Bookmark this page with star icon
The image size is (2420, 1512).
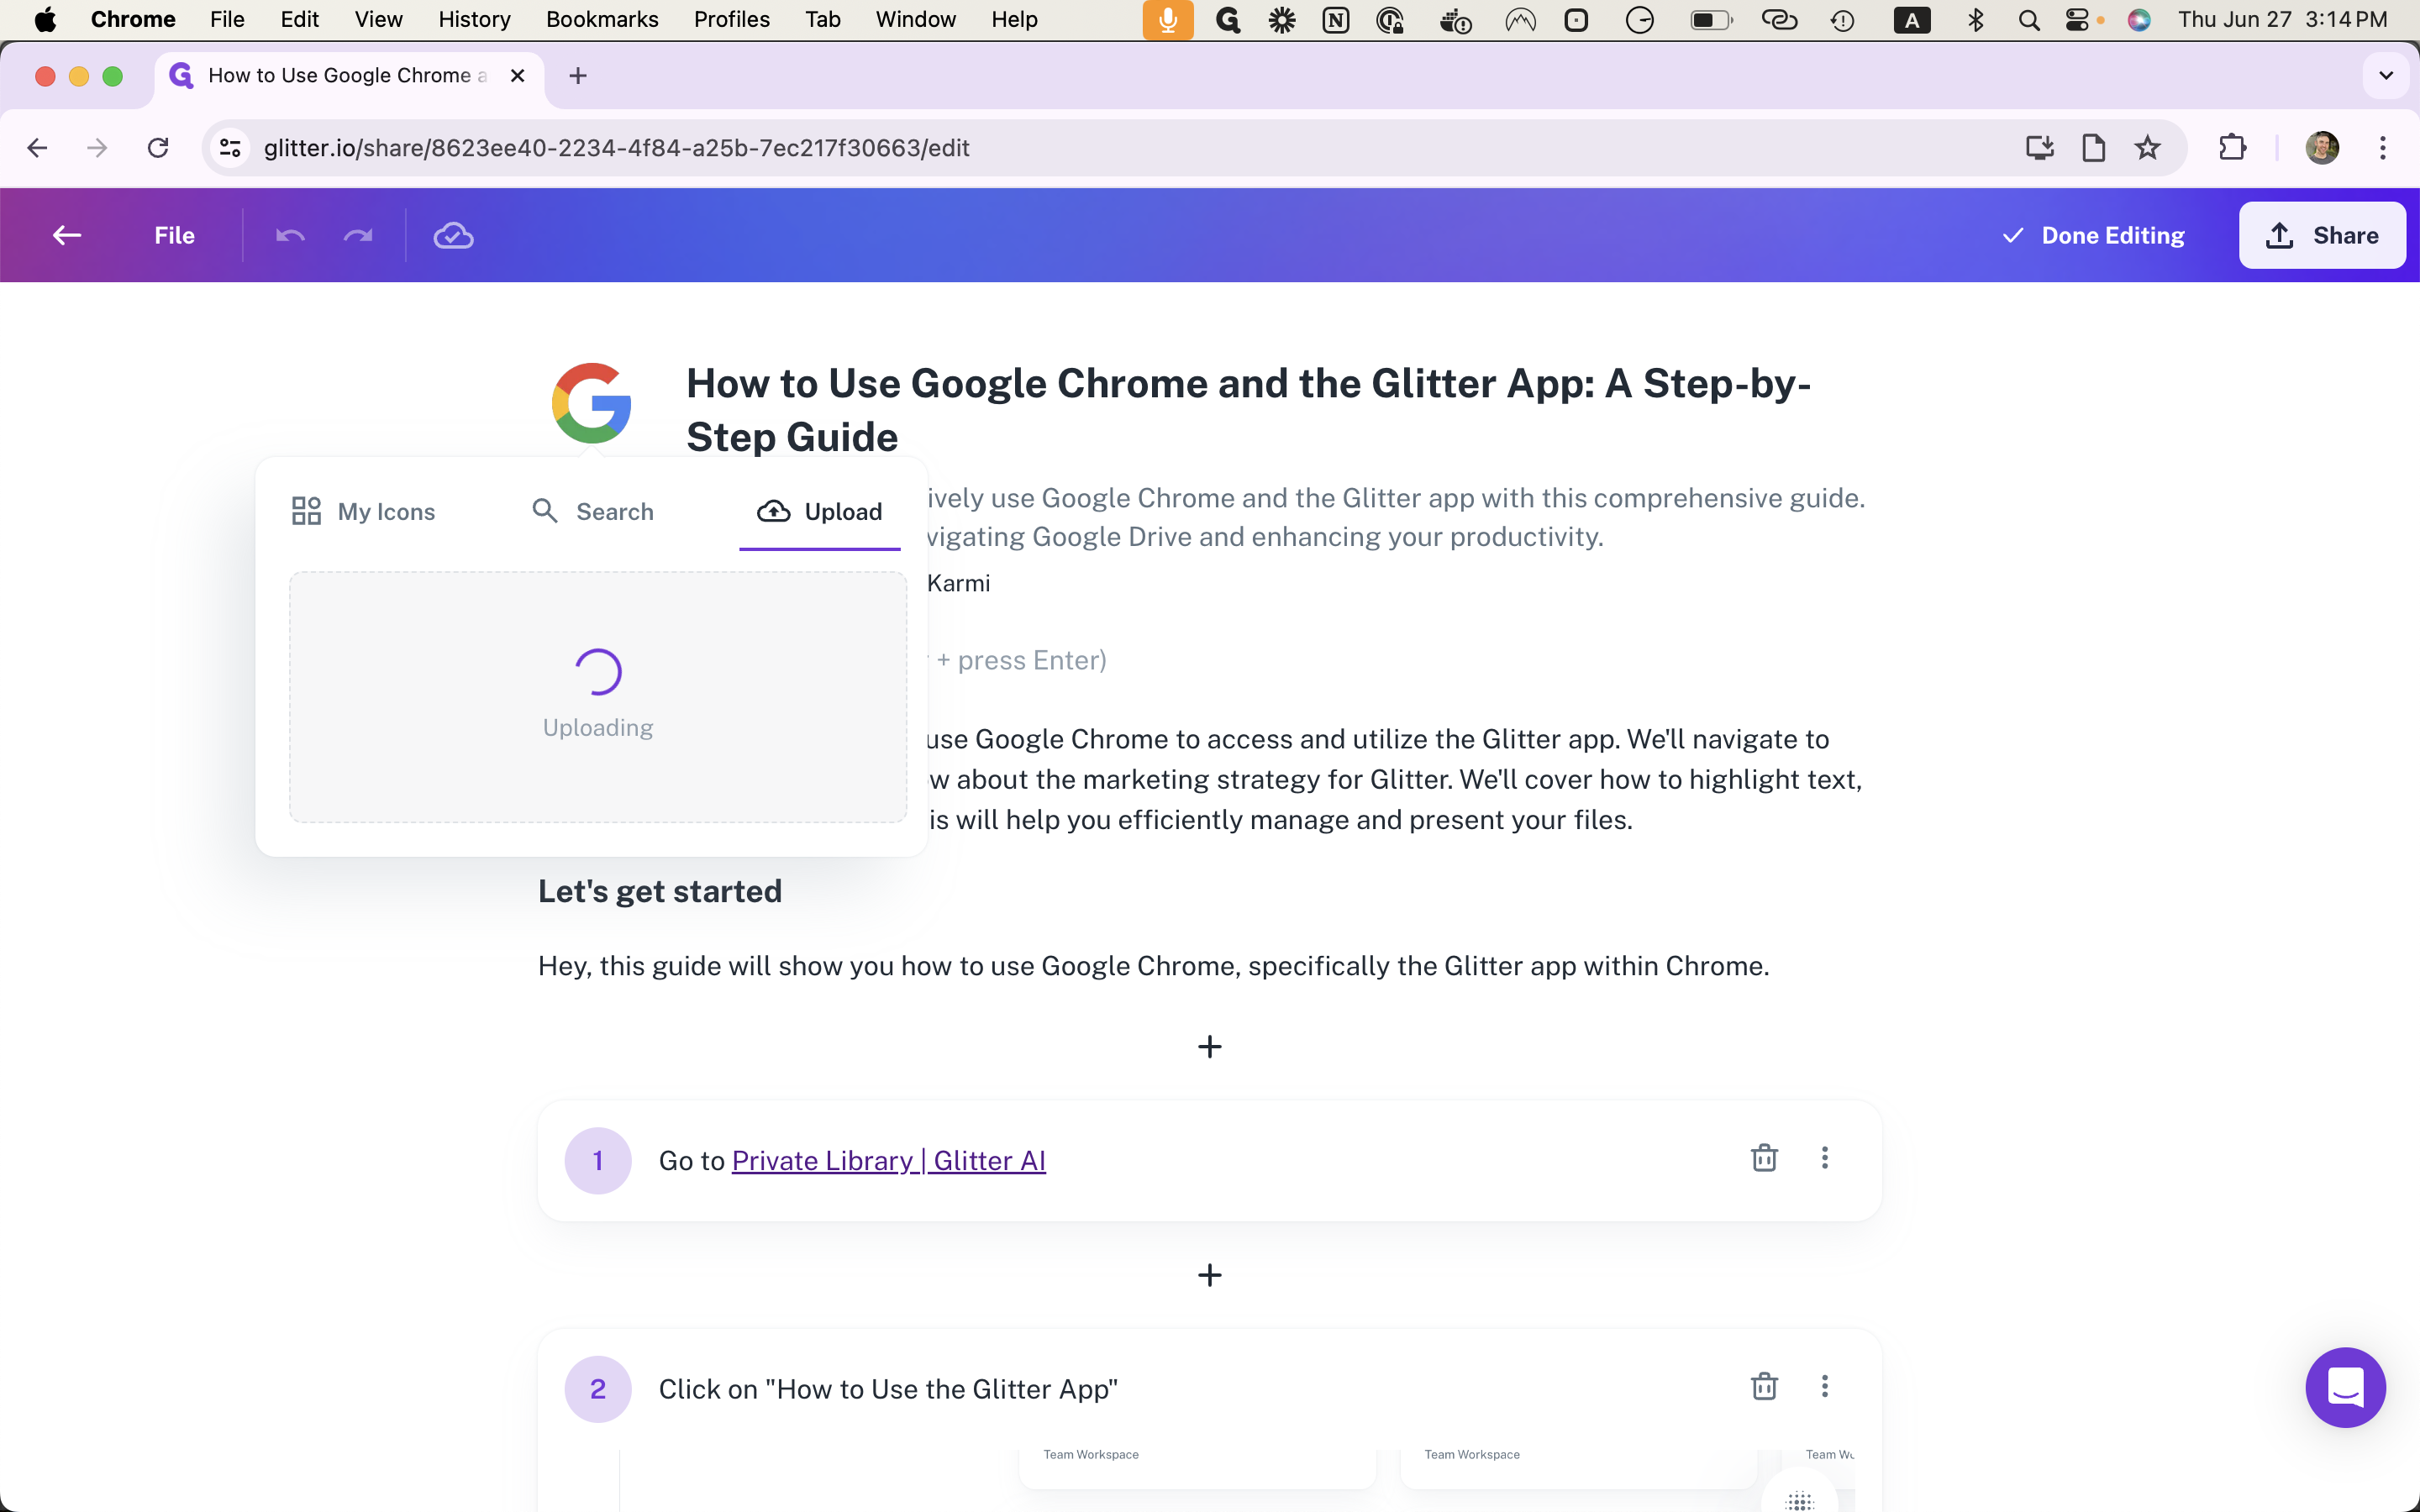(2147, 148)
